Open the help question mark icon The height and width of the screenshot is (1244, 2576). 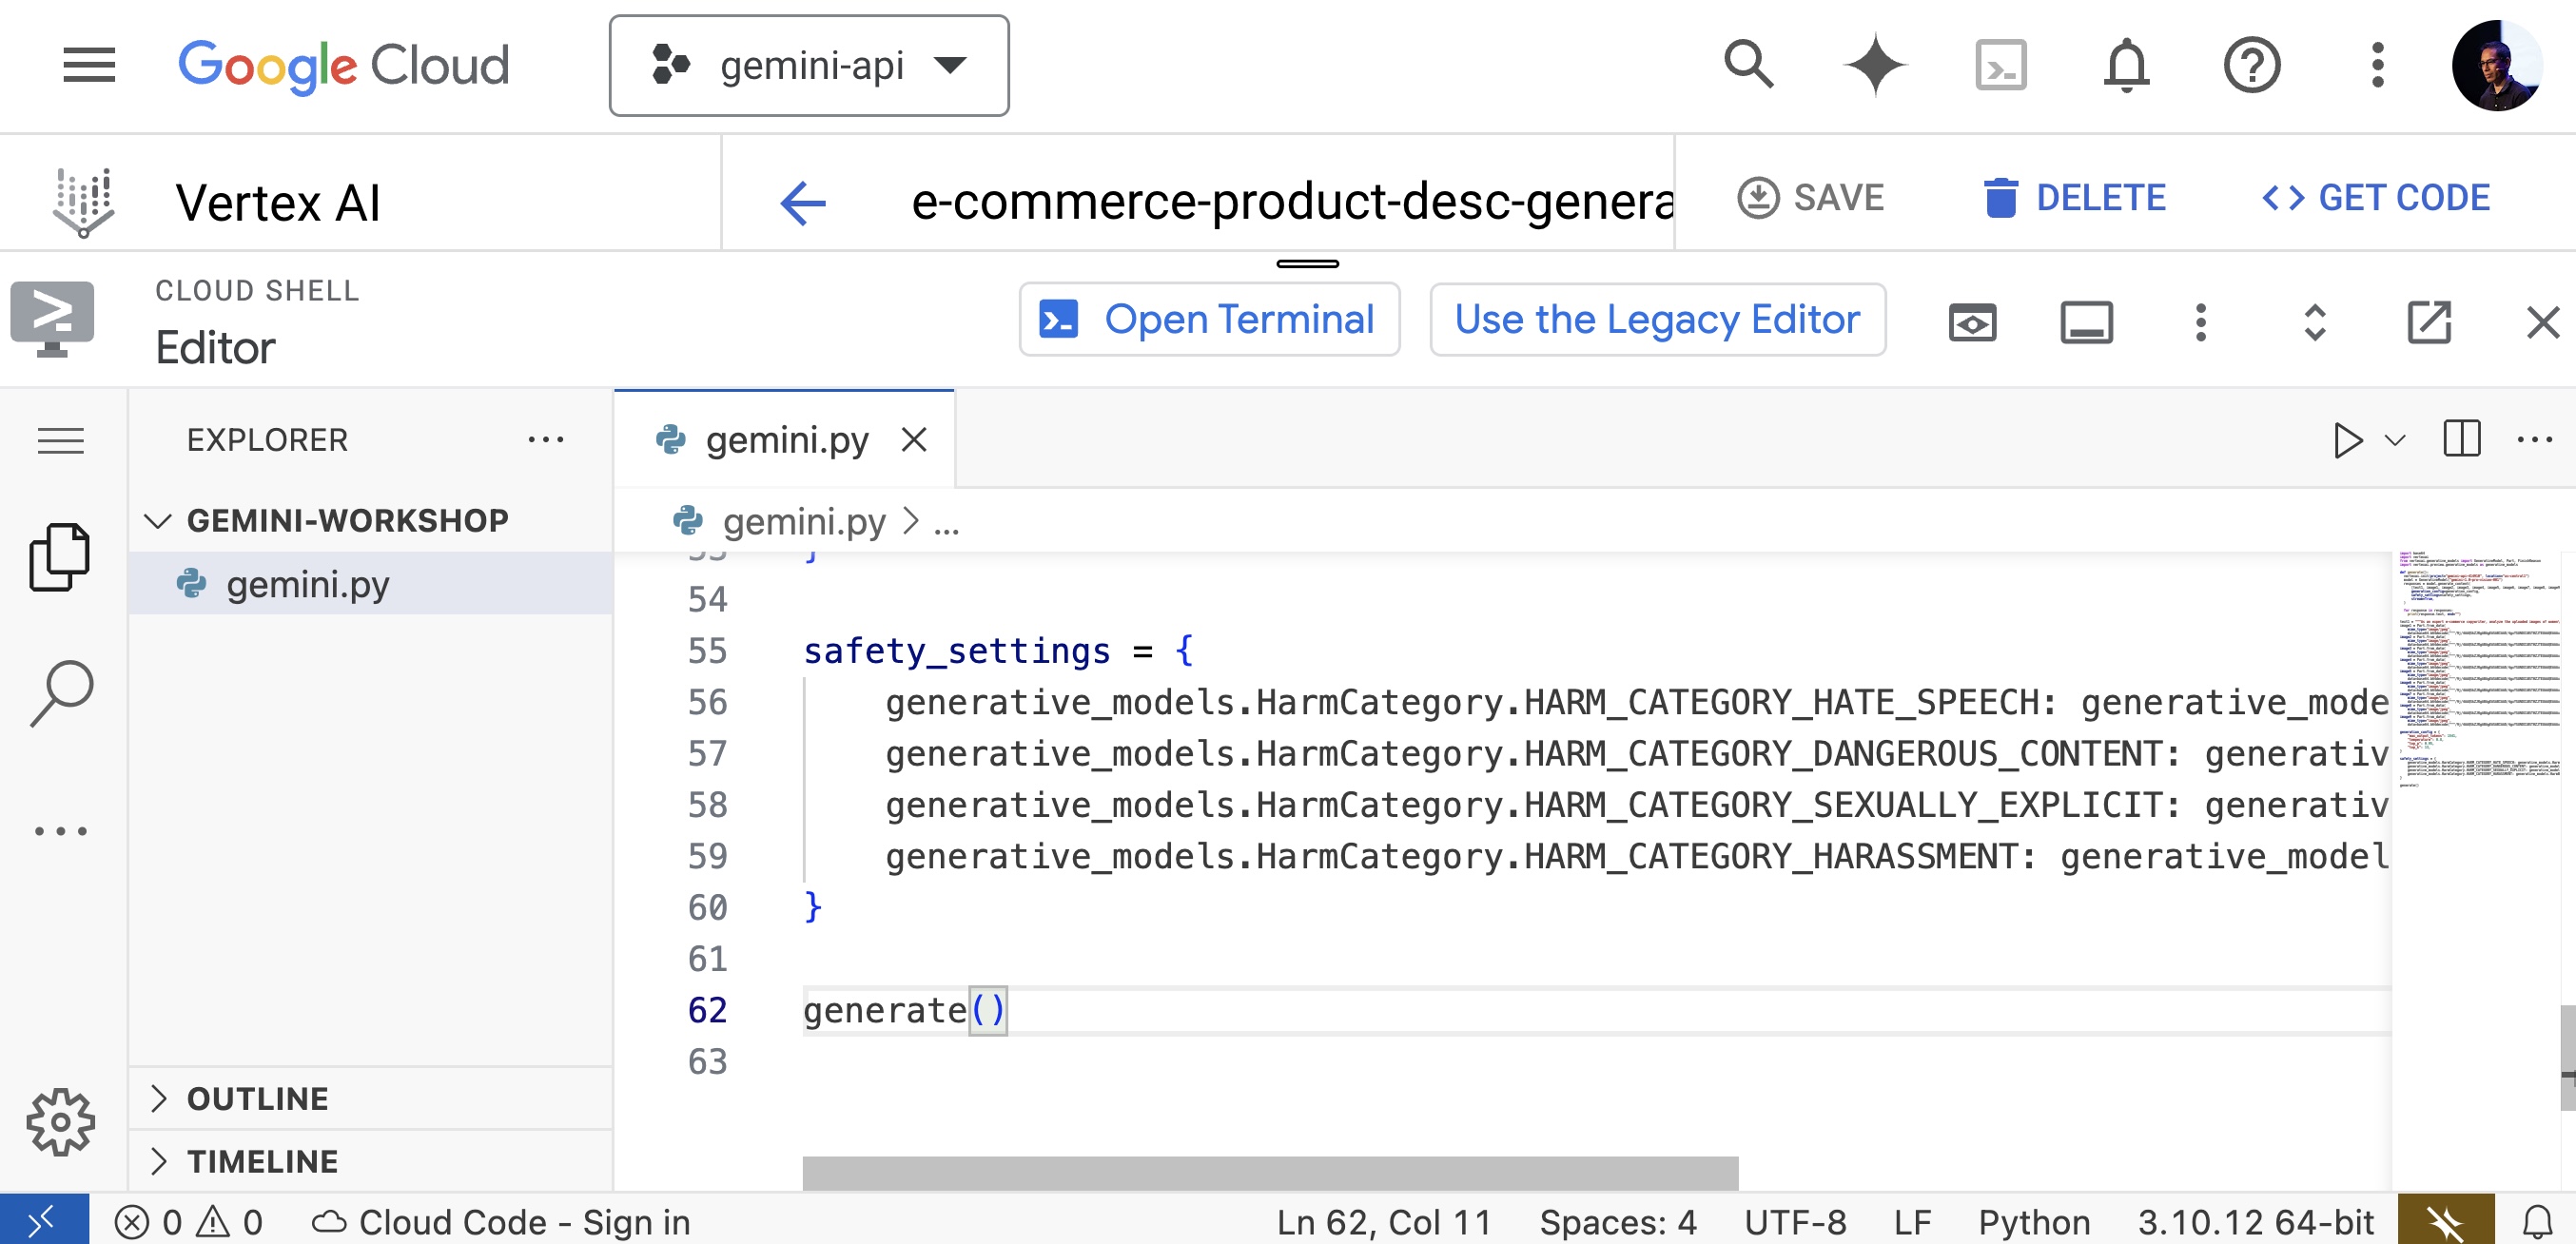pos(2251,64)
